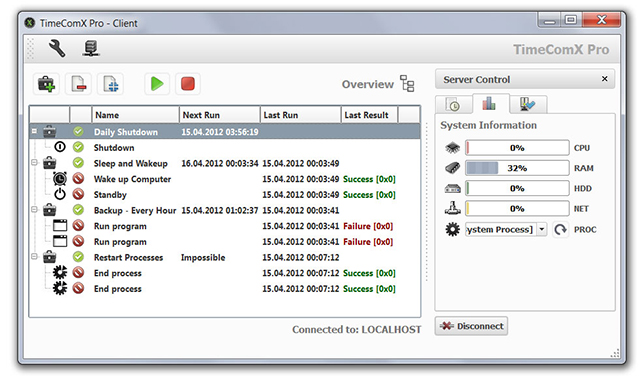Click the server connection icon in top toolbar

[91, 49]
